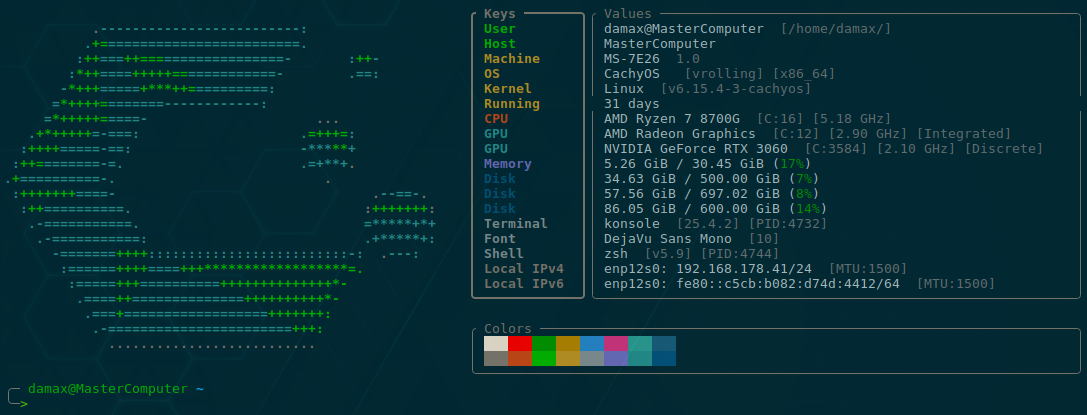This screenshot has width=1087, height=415.
Task: Click the 'Keys' panel title
Action: pos(500,14)
